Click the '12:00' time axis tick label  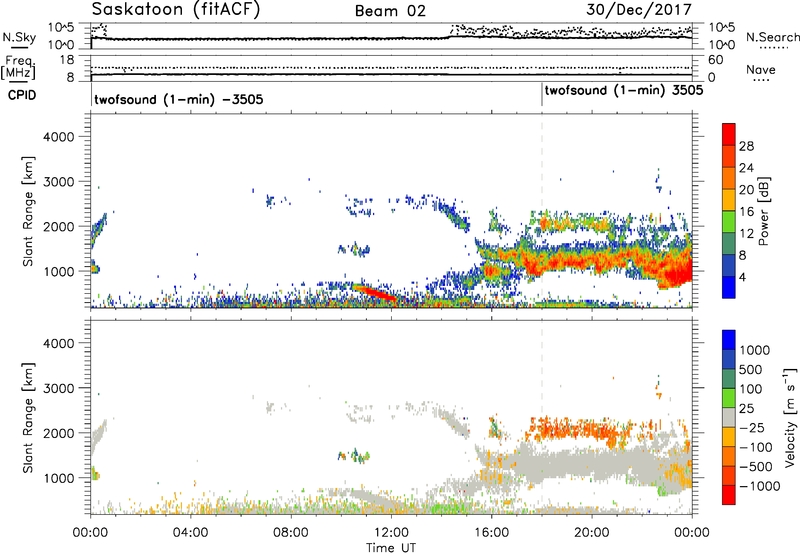pos(391,533)
